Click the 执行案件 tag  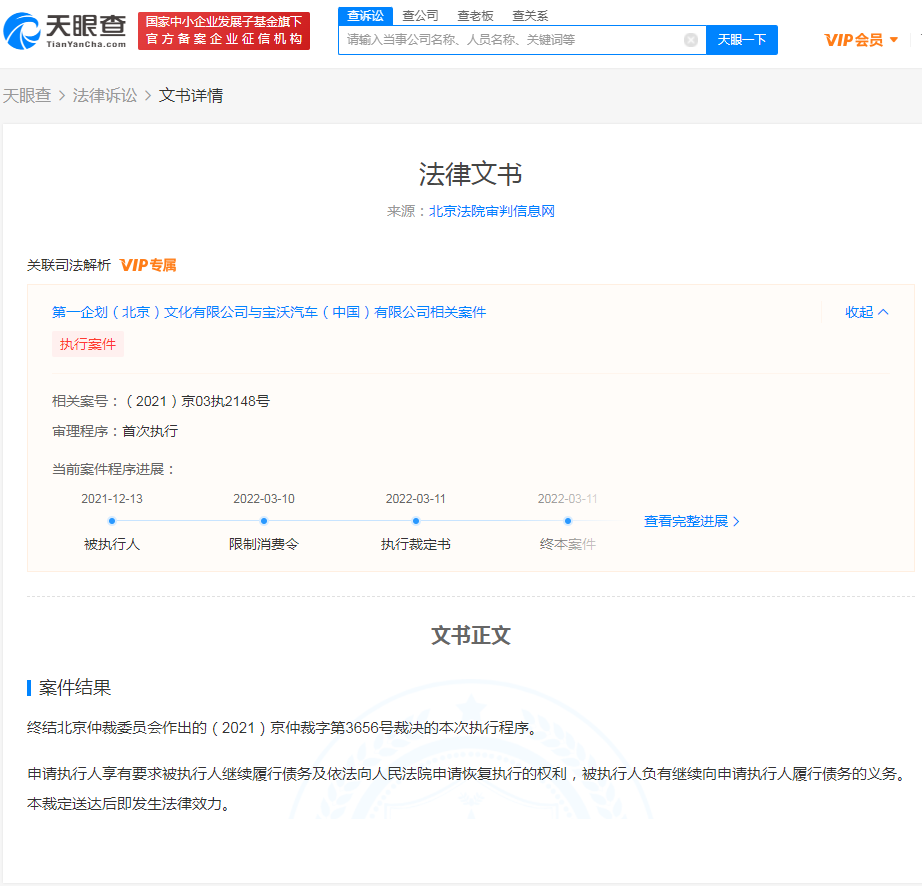[88, 344]
